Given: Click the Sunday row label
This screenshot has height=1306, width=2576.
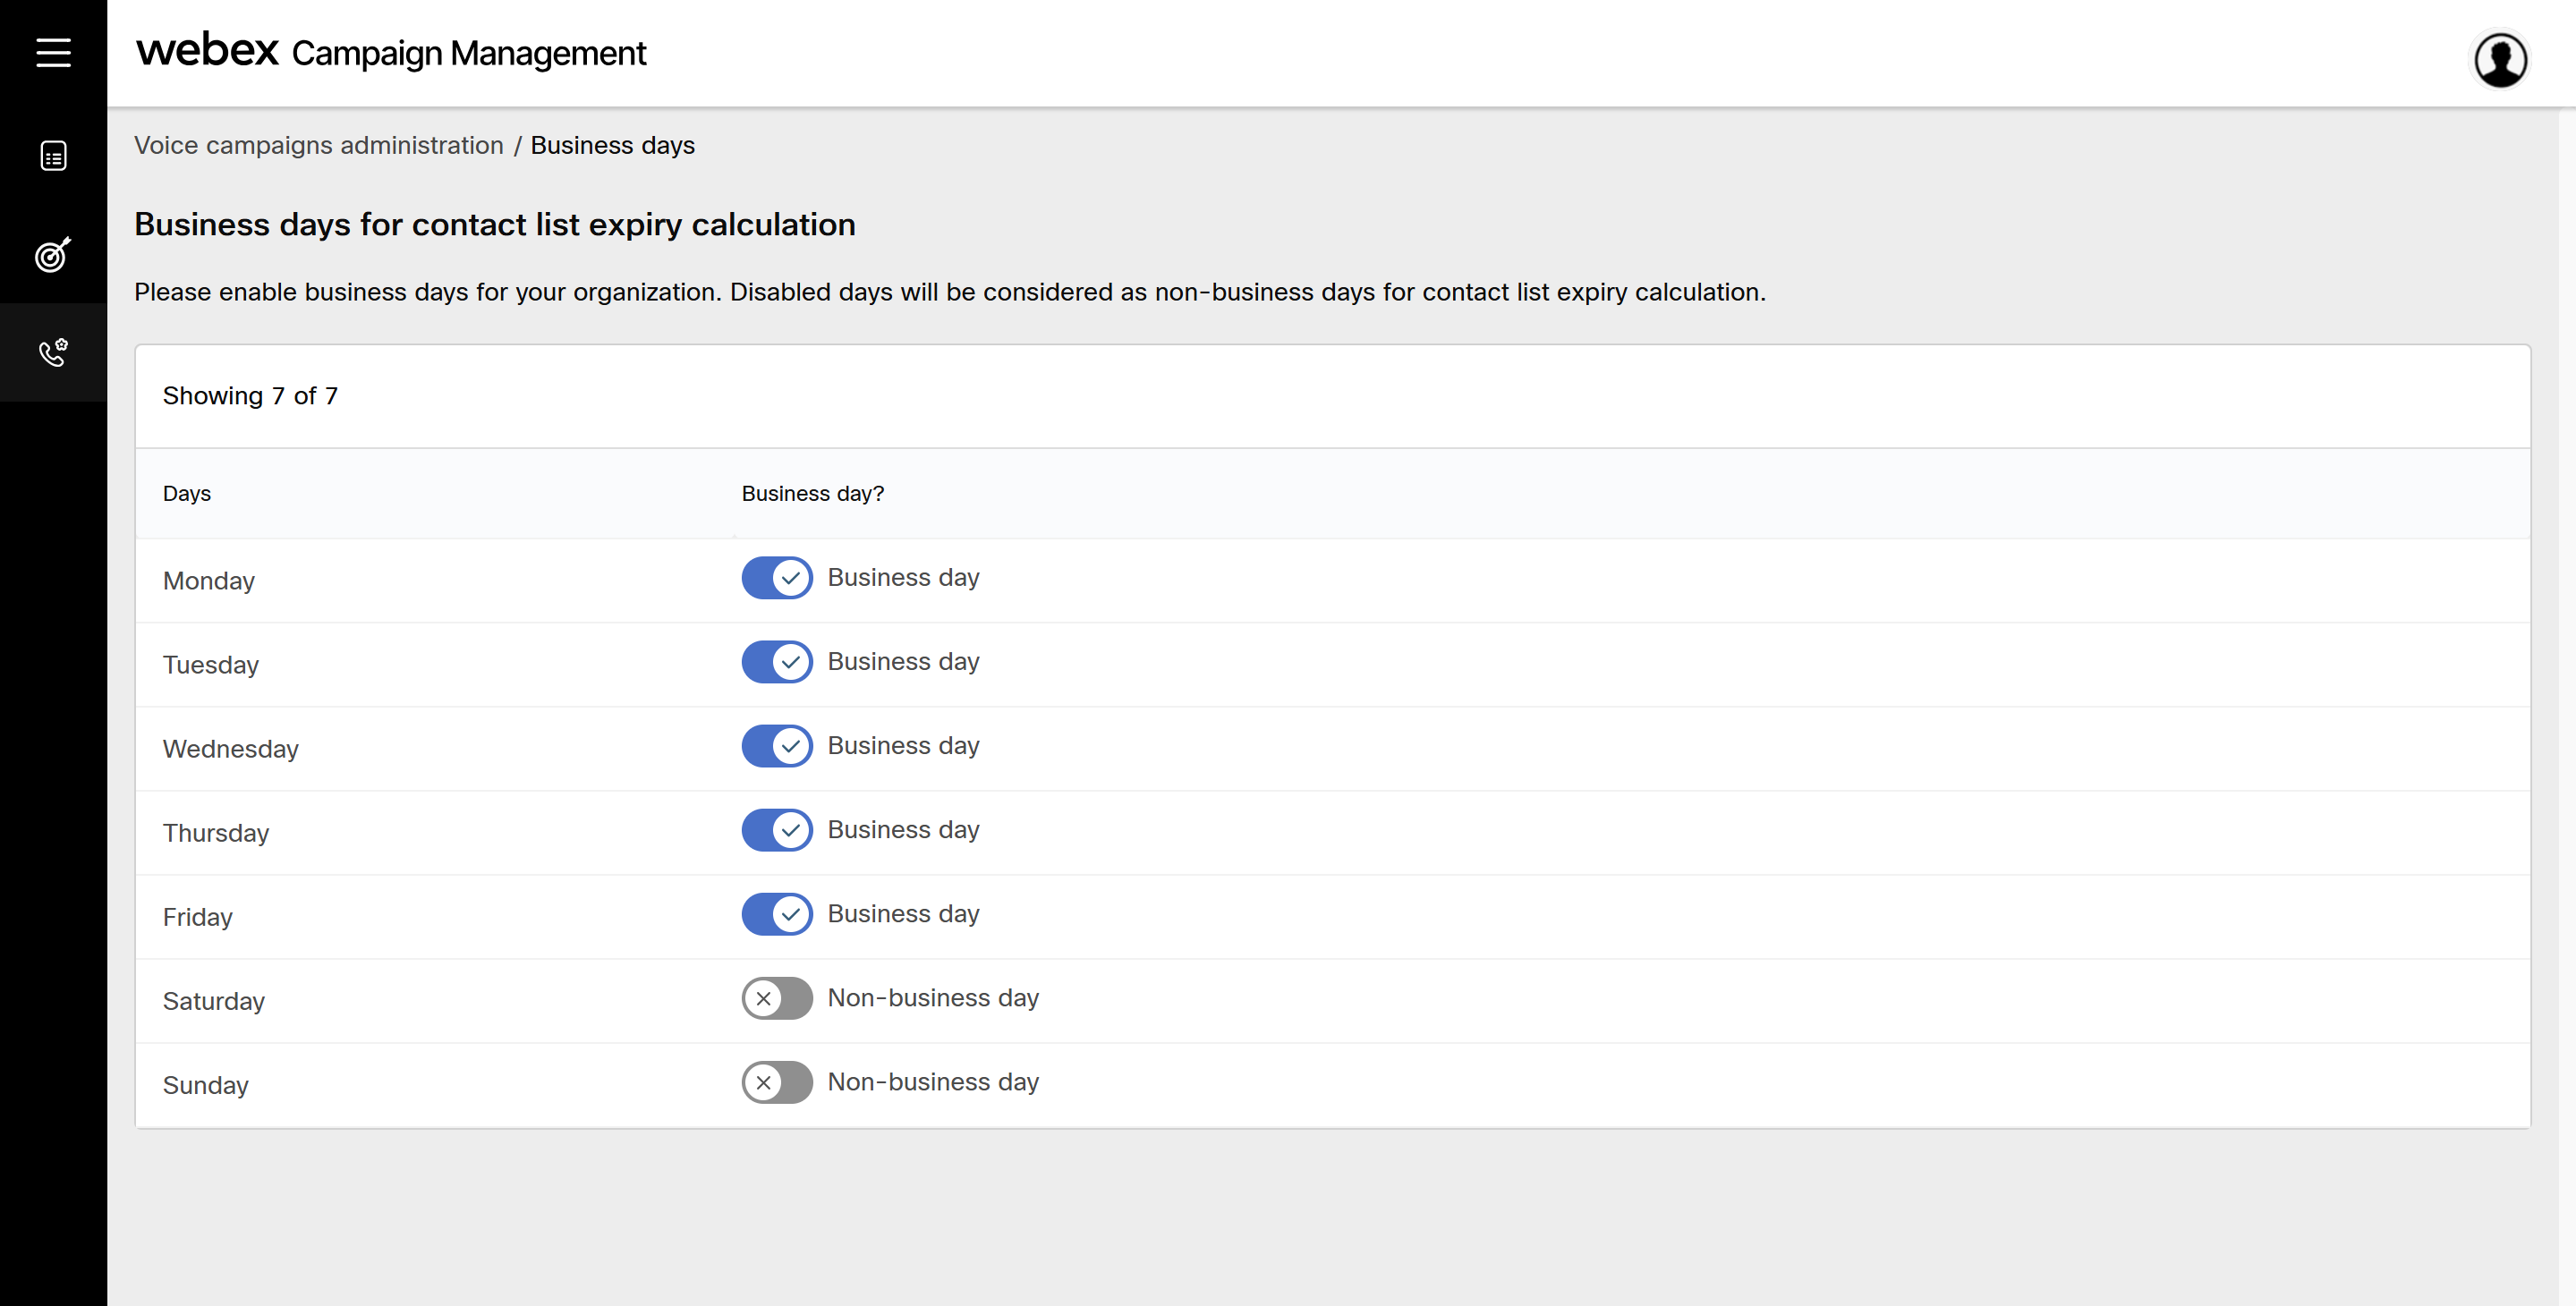Looking at the screenshot, I should [205, 1085].
